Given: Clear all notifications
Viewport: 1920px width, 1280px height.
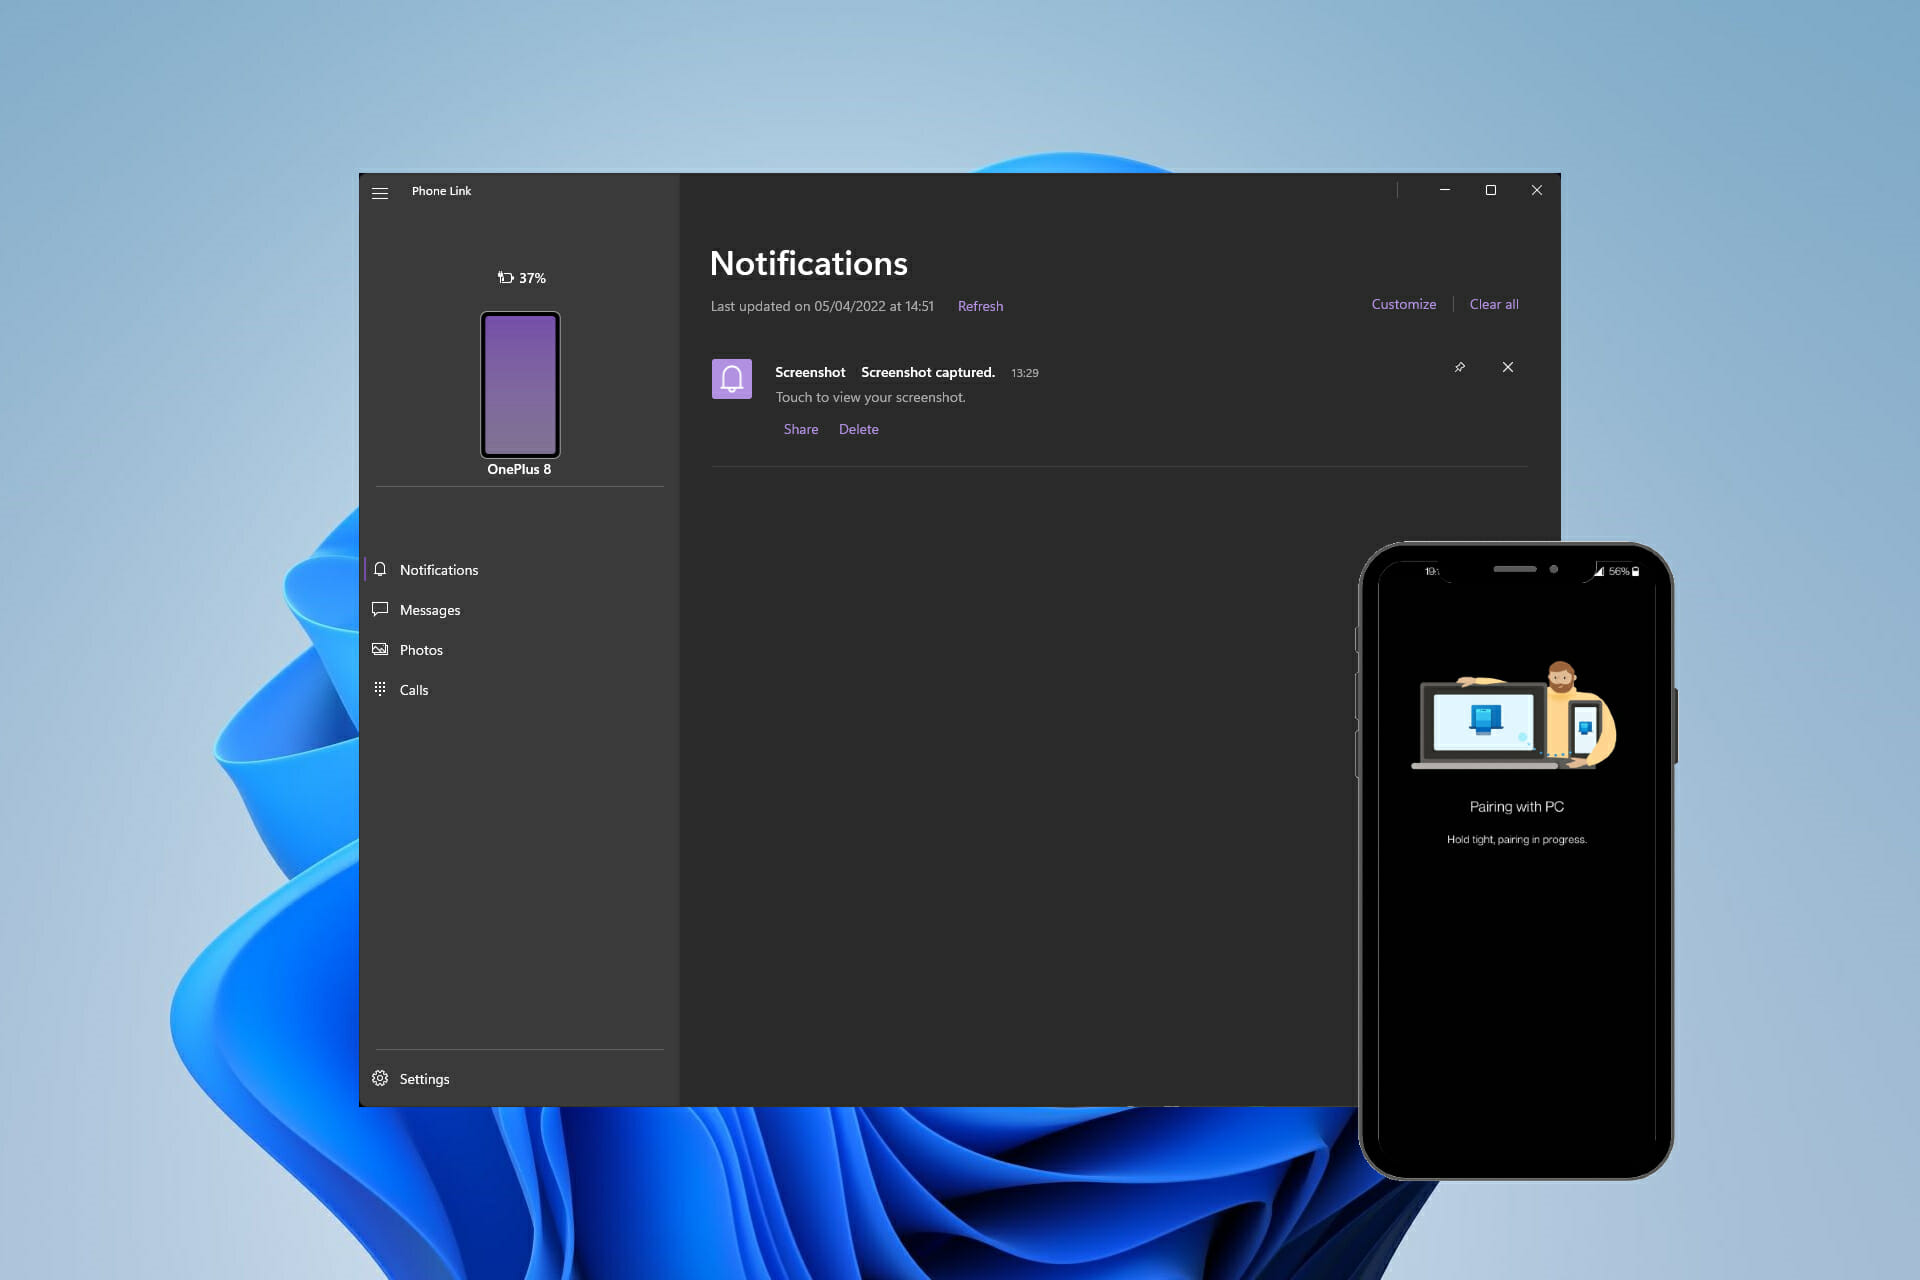Looking at the screenshot, I should coord(1494,304).
